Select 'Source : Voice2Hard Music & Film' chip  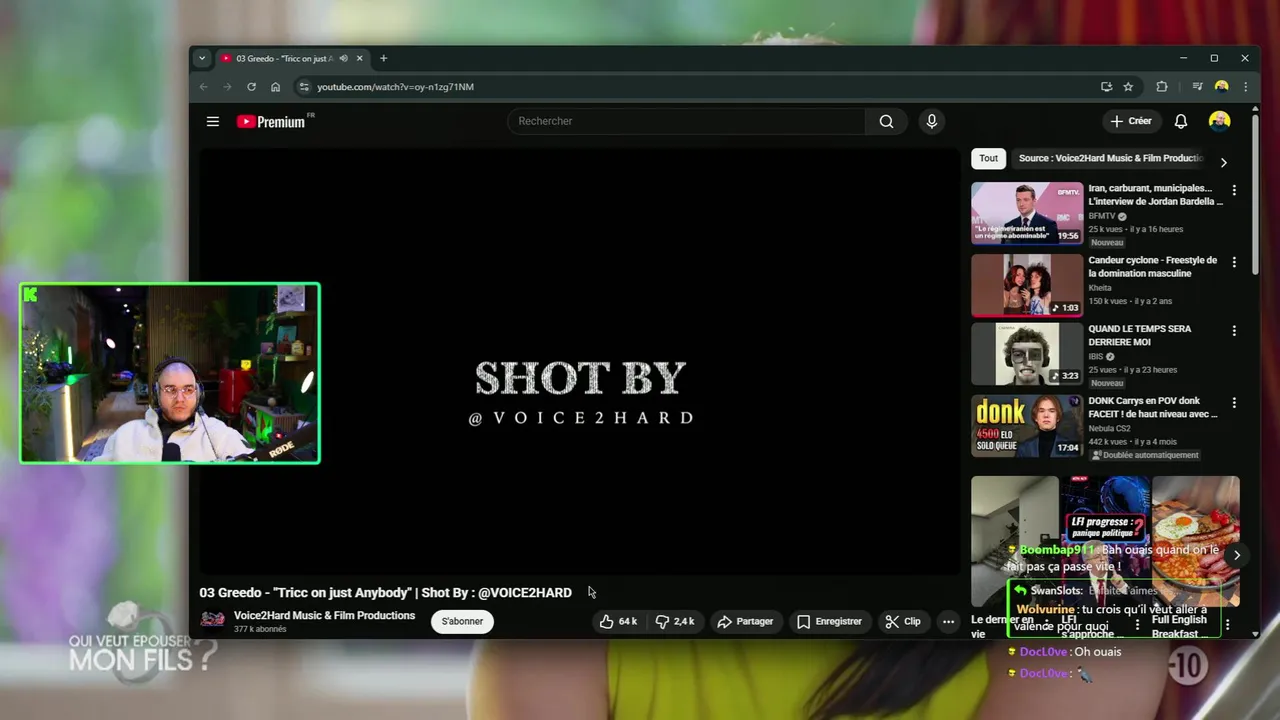(1110, 158)
